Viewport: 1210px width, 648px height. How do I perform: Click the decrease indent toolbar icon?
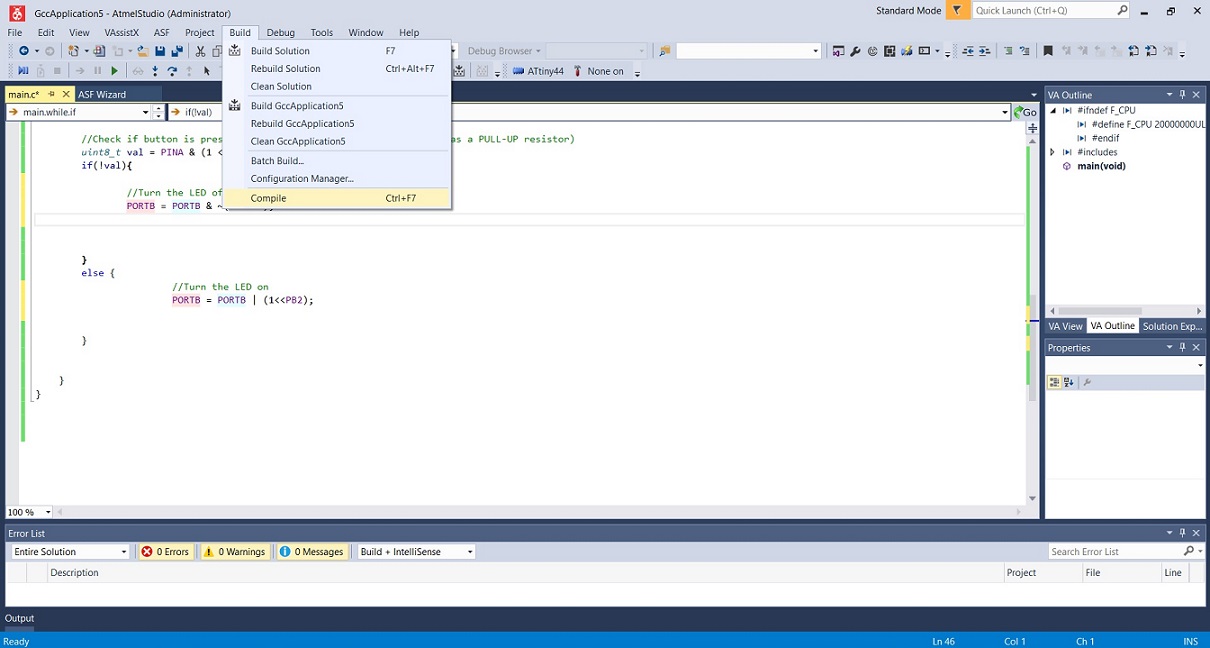coord(967,51)
